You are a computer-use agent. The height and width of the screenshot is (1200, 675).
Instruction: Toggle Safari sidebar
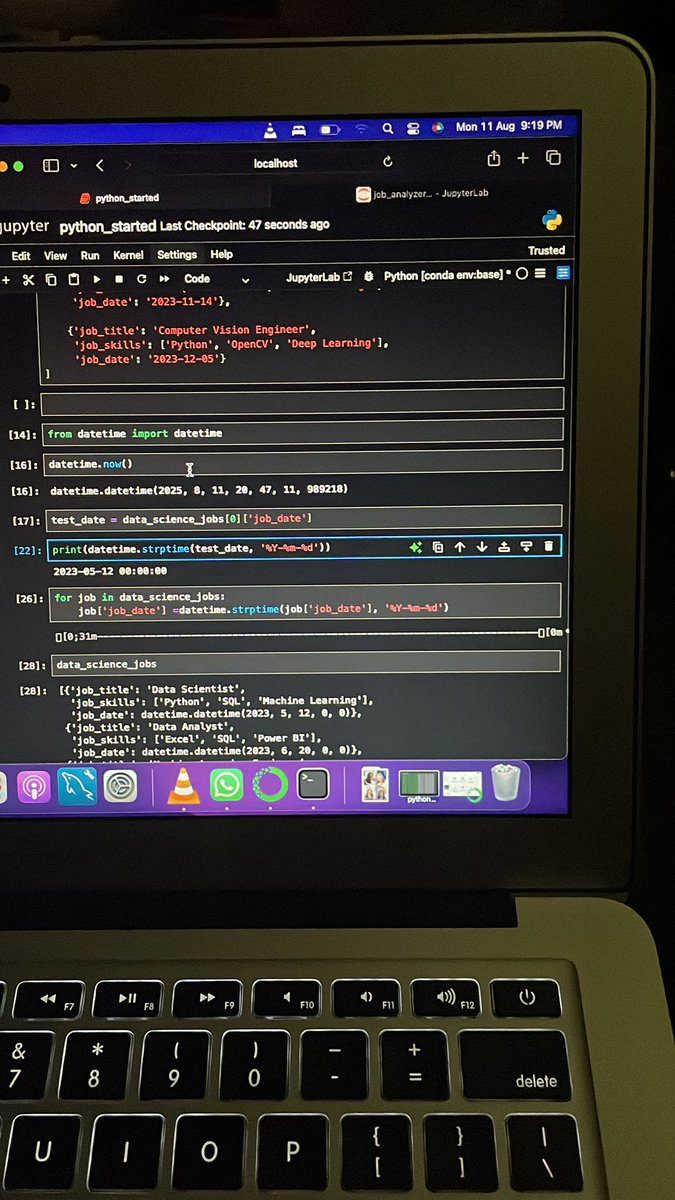point(51,165)
